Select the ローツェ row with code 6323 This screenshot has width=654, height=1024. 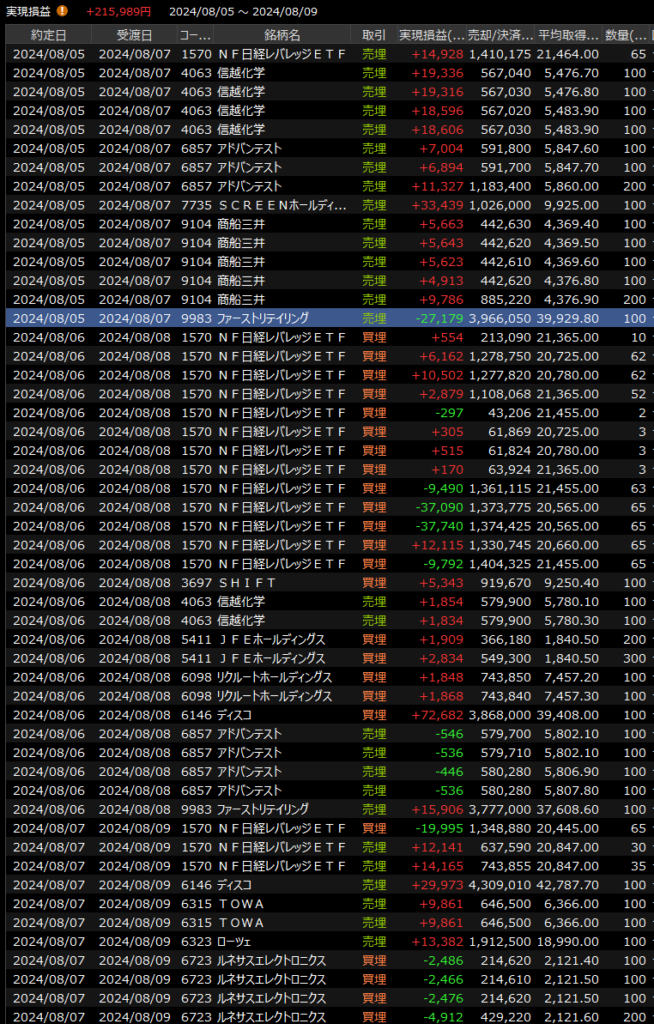click(326, 942)
